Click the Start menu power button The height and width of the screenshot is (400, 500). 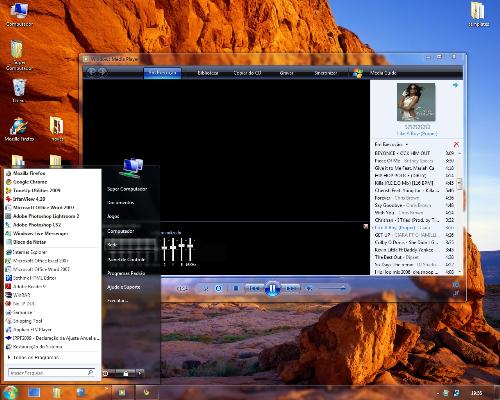point(106,374)
